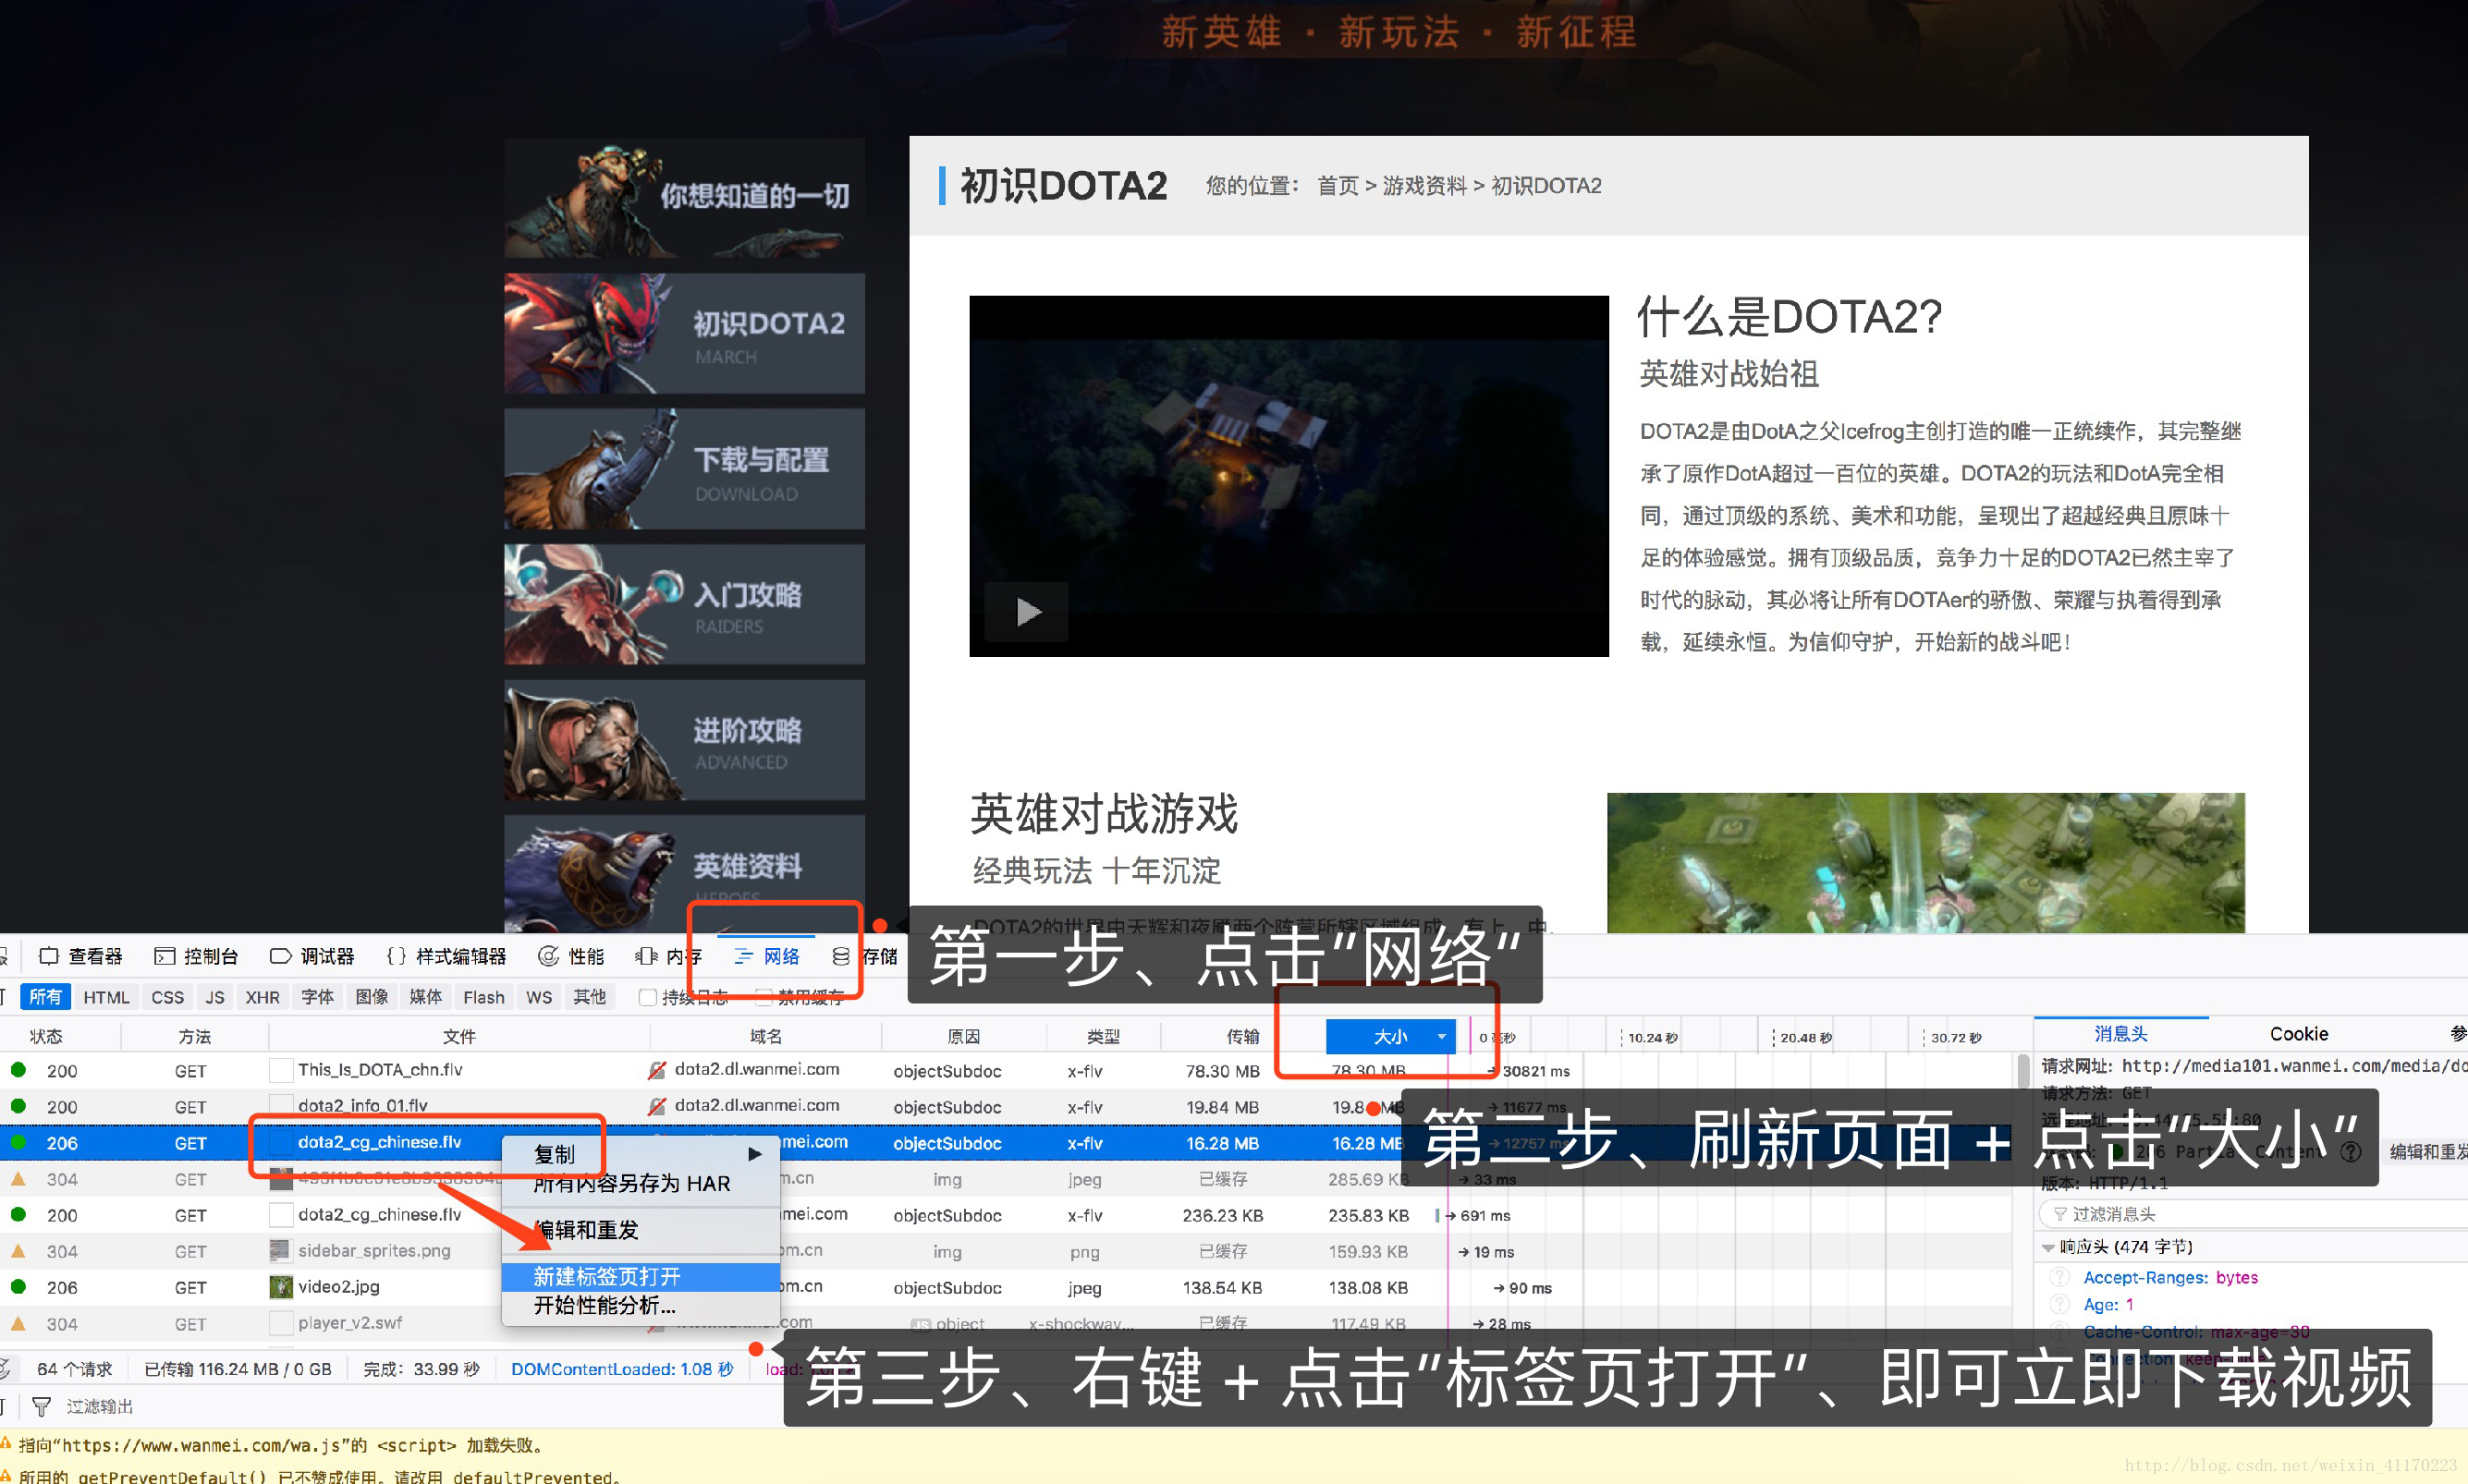This screenshot has height=1484, width=2468.
Task: Sort by the 类型 column header
Action: (1102, 1036)
